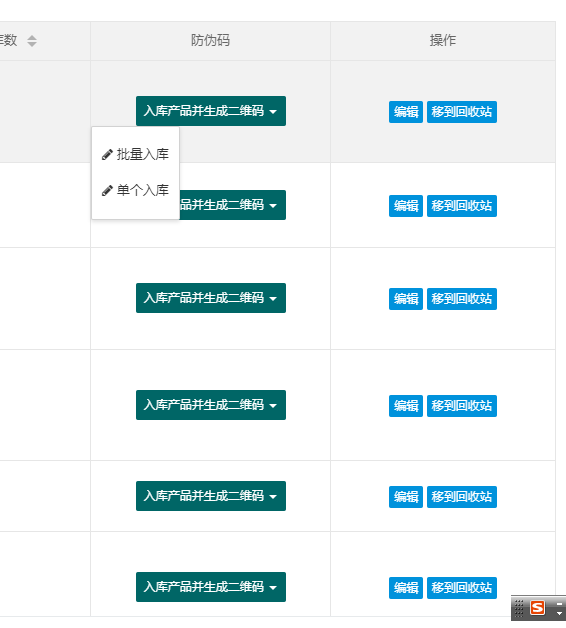Image resolution: width=566 pixels, height=628 pixels.
Task: Expand the fourth row 入库产品并生成二维码 dropdown
Action: point(211,405)
